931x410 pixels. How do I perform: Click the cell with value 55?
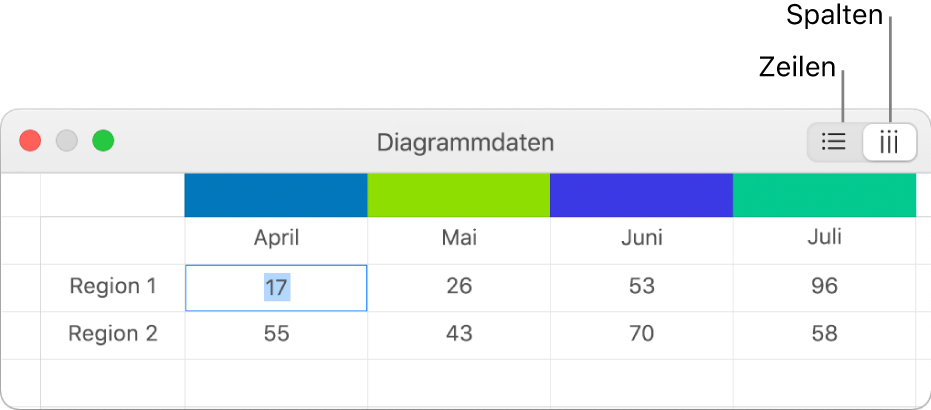[x=276, y=334]
